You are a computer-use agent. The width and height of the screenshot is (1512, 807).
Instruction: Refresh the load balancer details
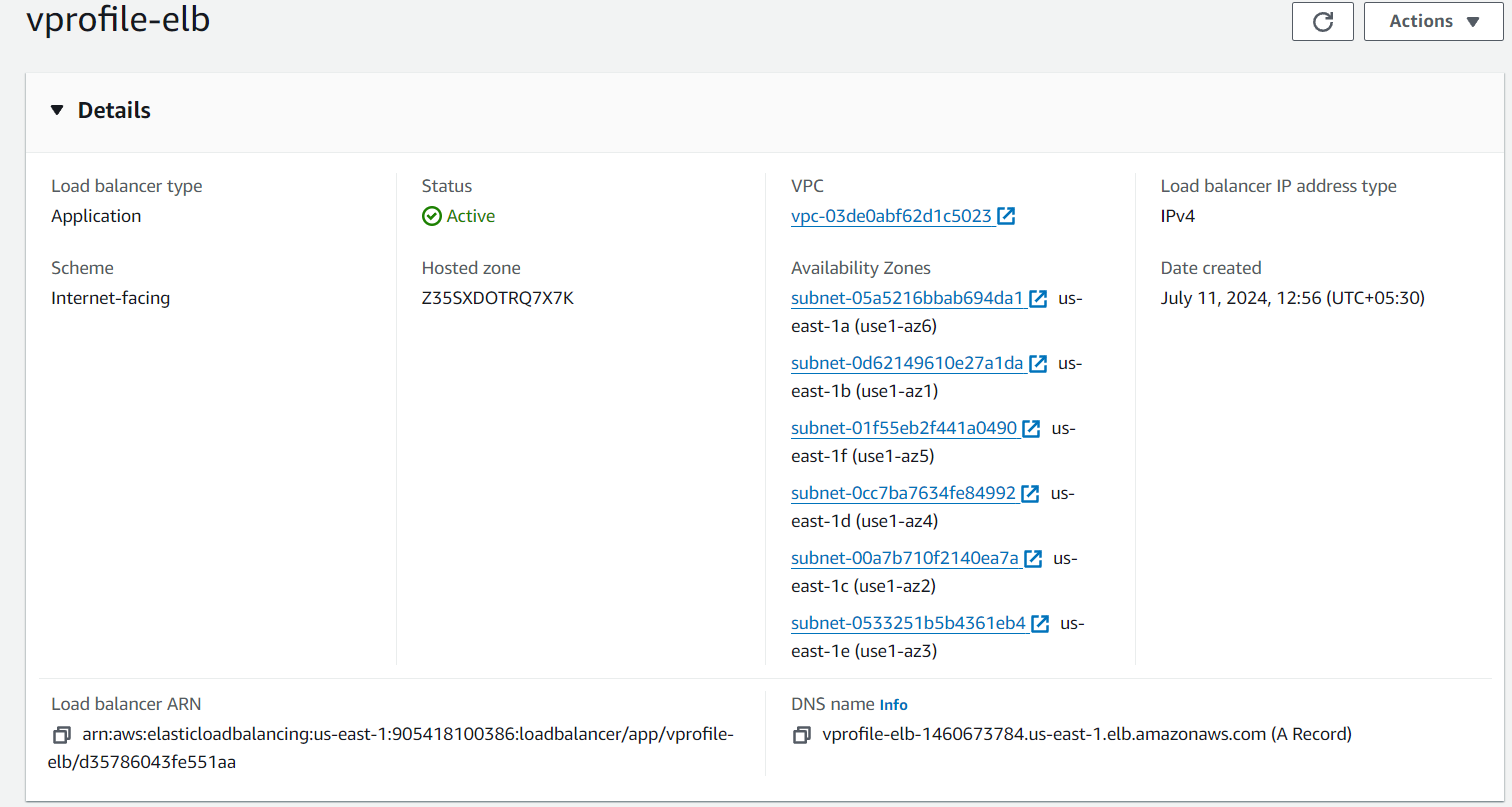point(1322,21)
